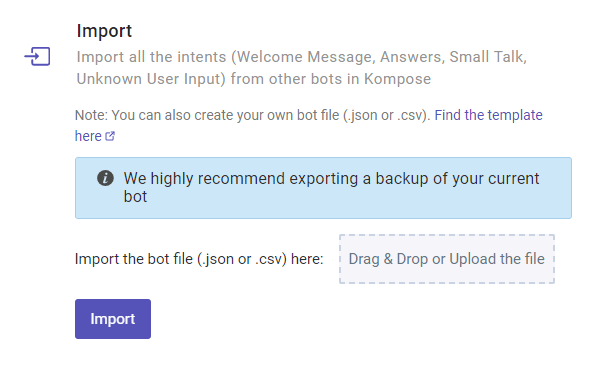
Task: Click the "Import all the intents" description line
Action: point(302,57)
